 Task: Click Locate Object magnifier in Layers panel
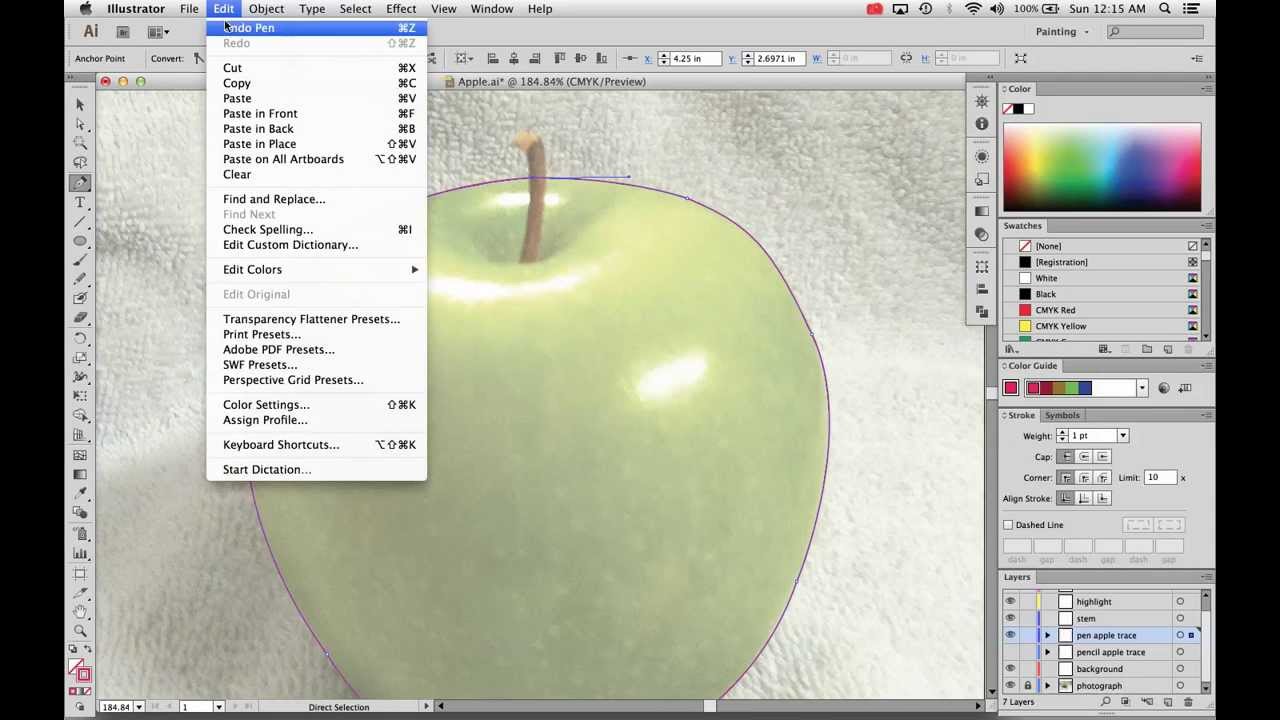pos(1105,702)
